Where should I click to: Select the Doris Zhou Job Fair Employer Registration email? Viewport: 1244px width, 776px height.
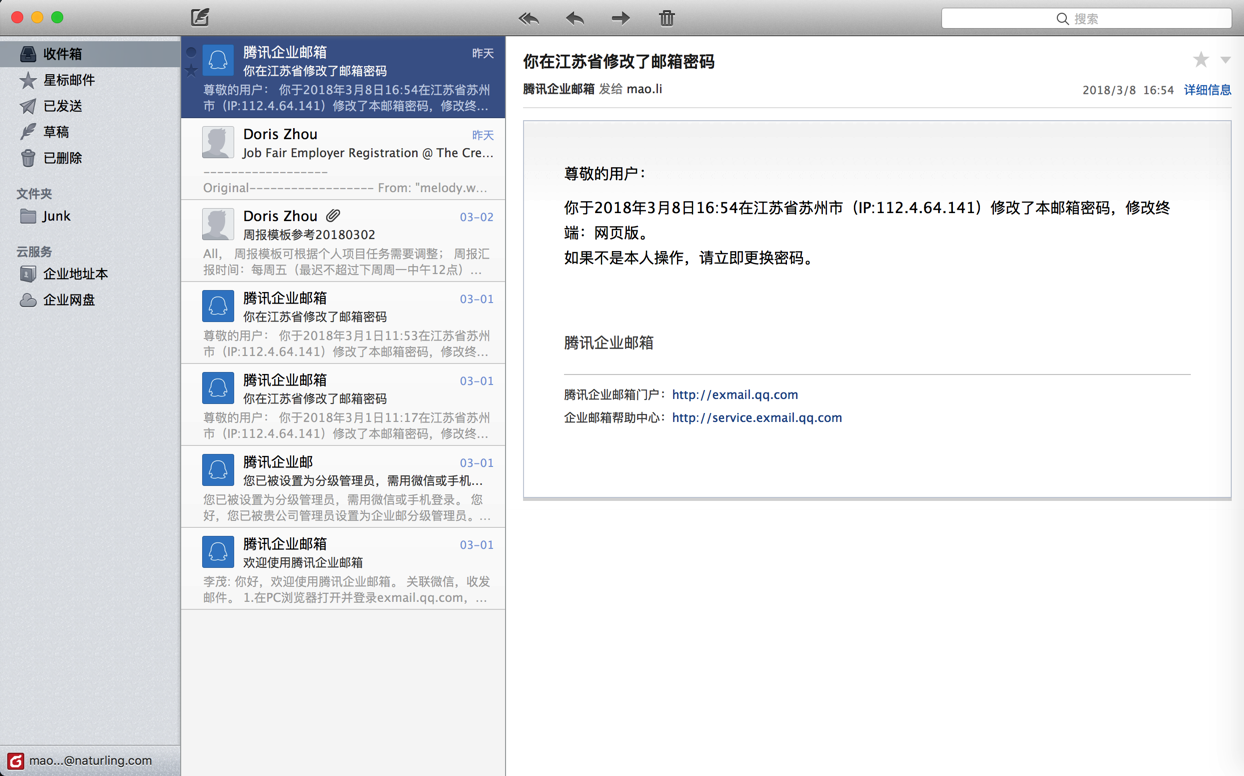coord(343,159)
